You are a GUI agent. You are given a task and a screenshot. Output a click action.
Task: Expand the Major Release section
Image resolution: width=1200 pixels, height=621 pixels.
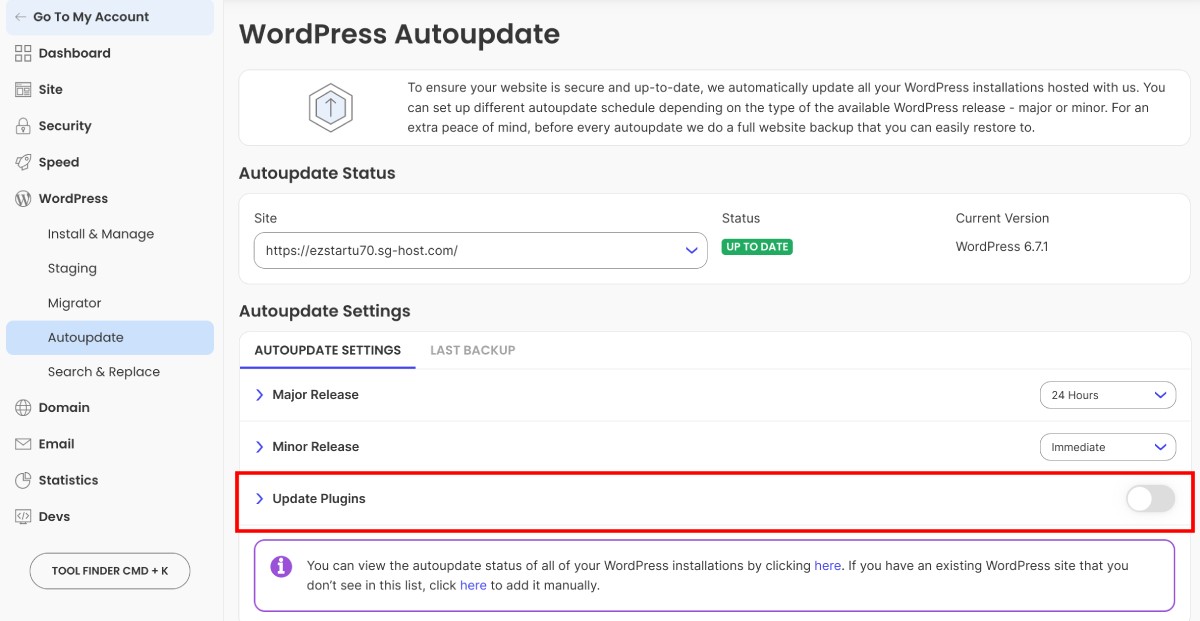260,395
